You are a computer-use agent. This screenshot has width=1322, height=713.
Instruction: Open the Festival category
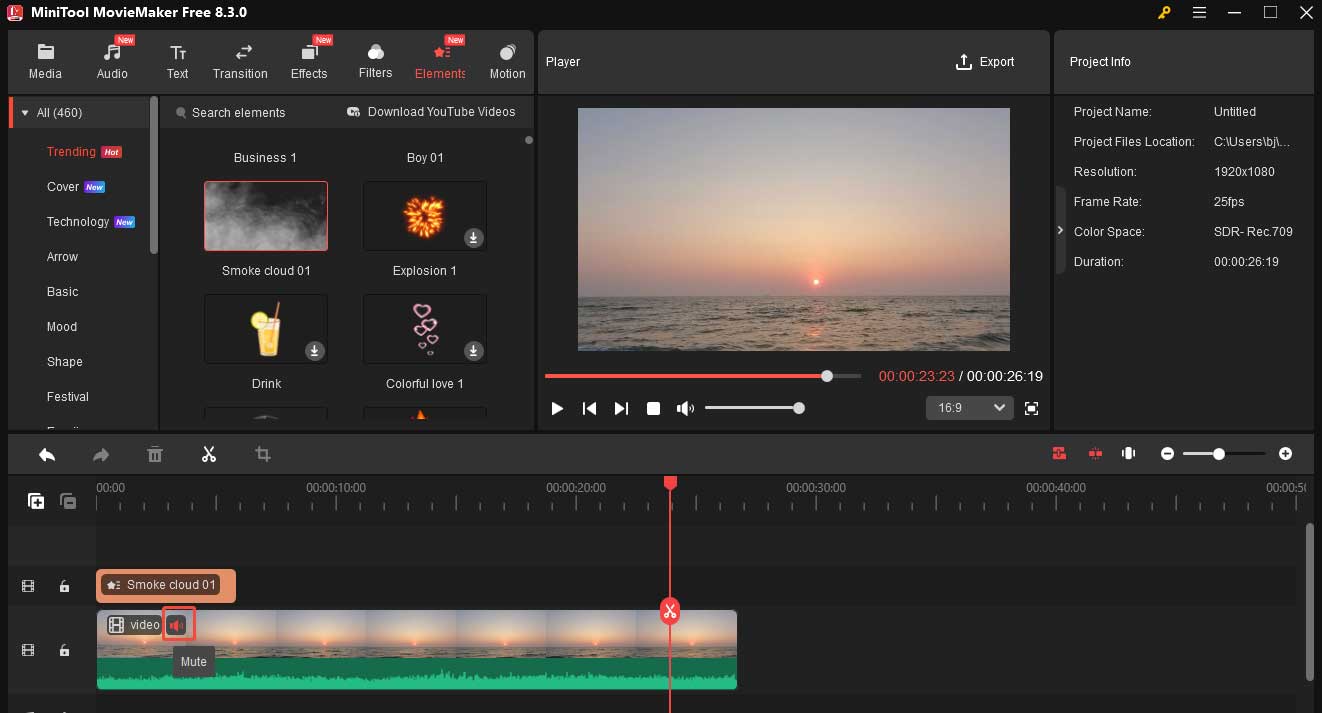click(68, 397)
